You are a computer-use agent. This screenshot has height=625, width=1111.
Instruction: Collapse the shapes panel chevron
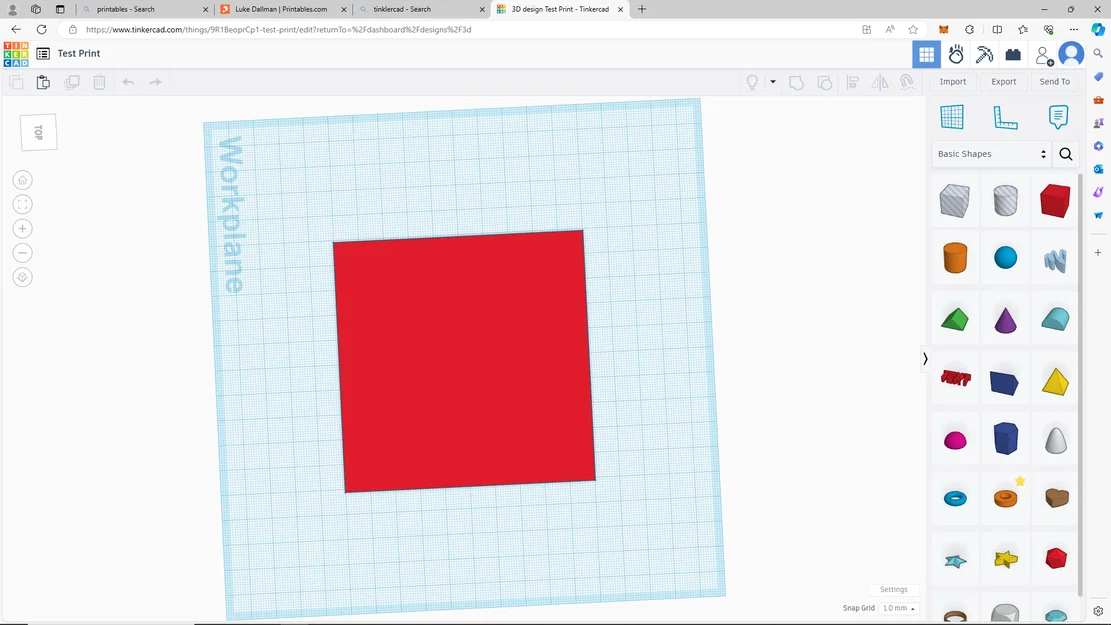coord(925,359)
